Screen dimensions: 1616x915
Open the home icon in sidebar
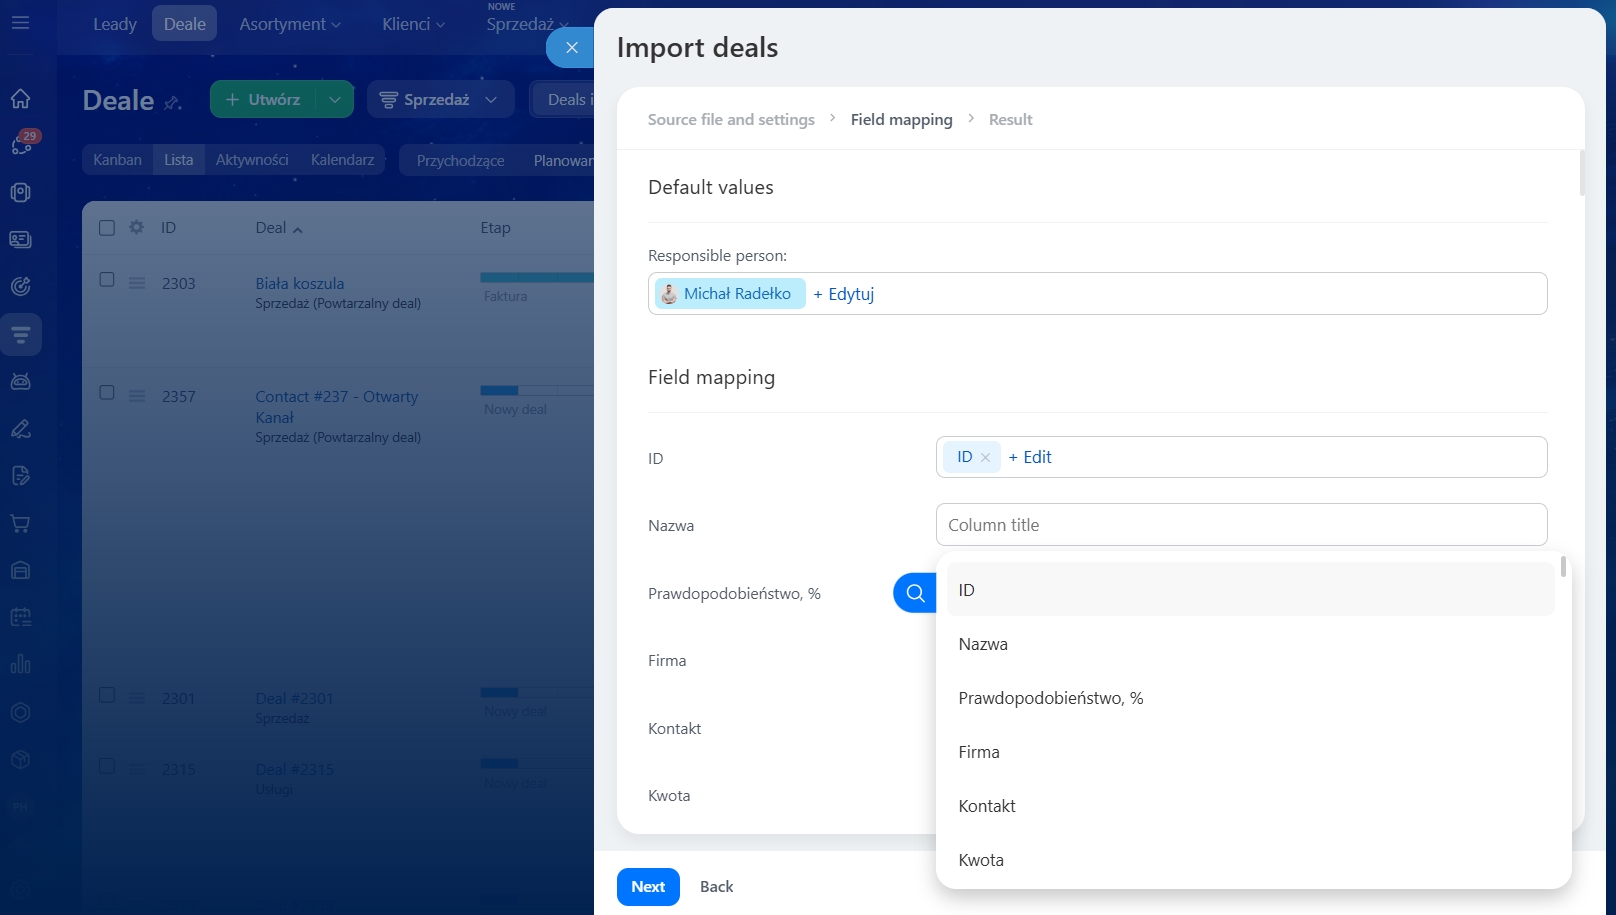coord(20,98)
